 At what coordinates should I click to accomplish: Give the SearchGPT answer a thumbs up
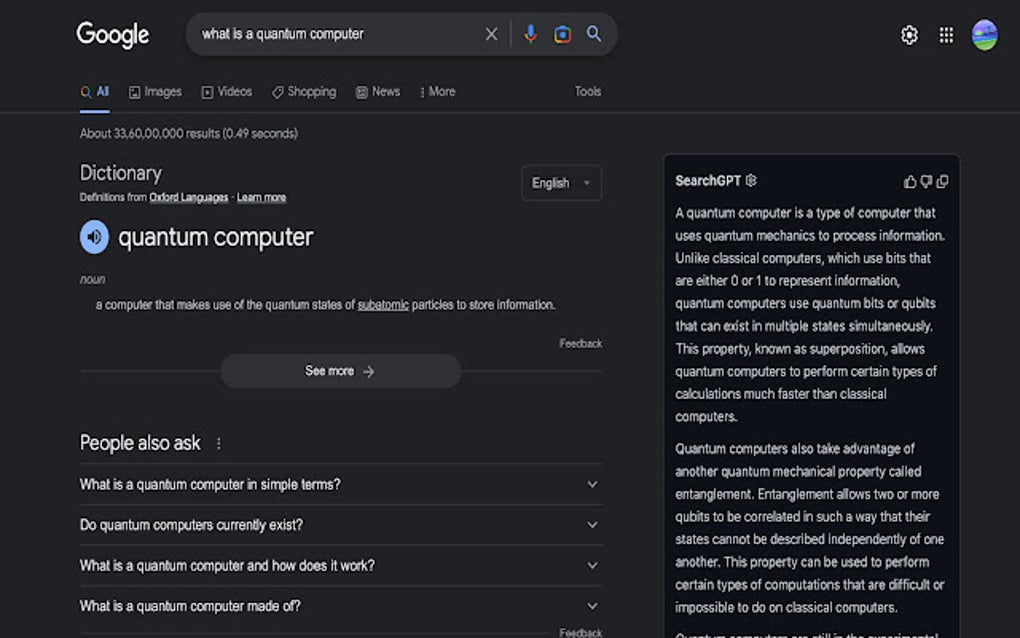click(x=908, y=181)
